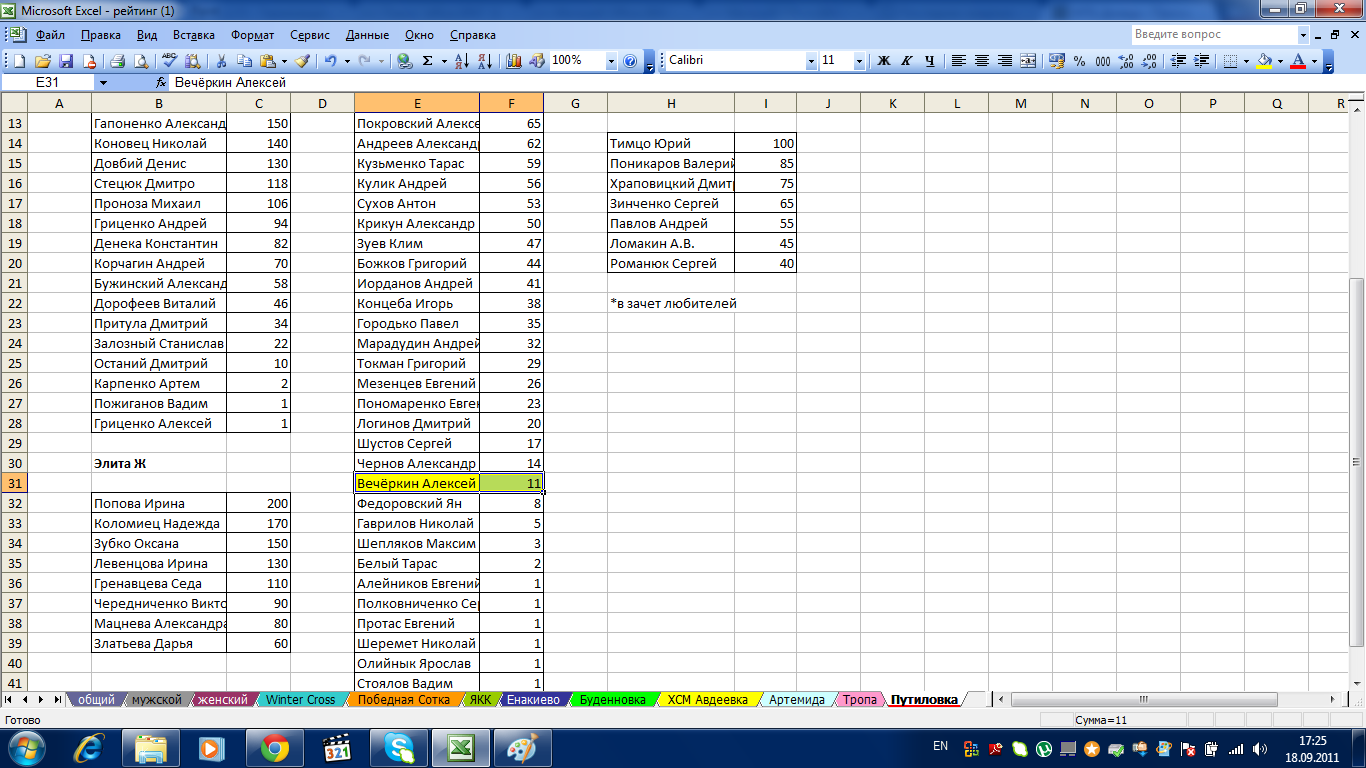The width and height of the screenshot is (1366, 768).
Task: Expand the font size dropdown
Action: (x=859, y=61)
